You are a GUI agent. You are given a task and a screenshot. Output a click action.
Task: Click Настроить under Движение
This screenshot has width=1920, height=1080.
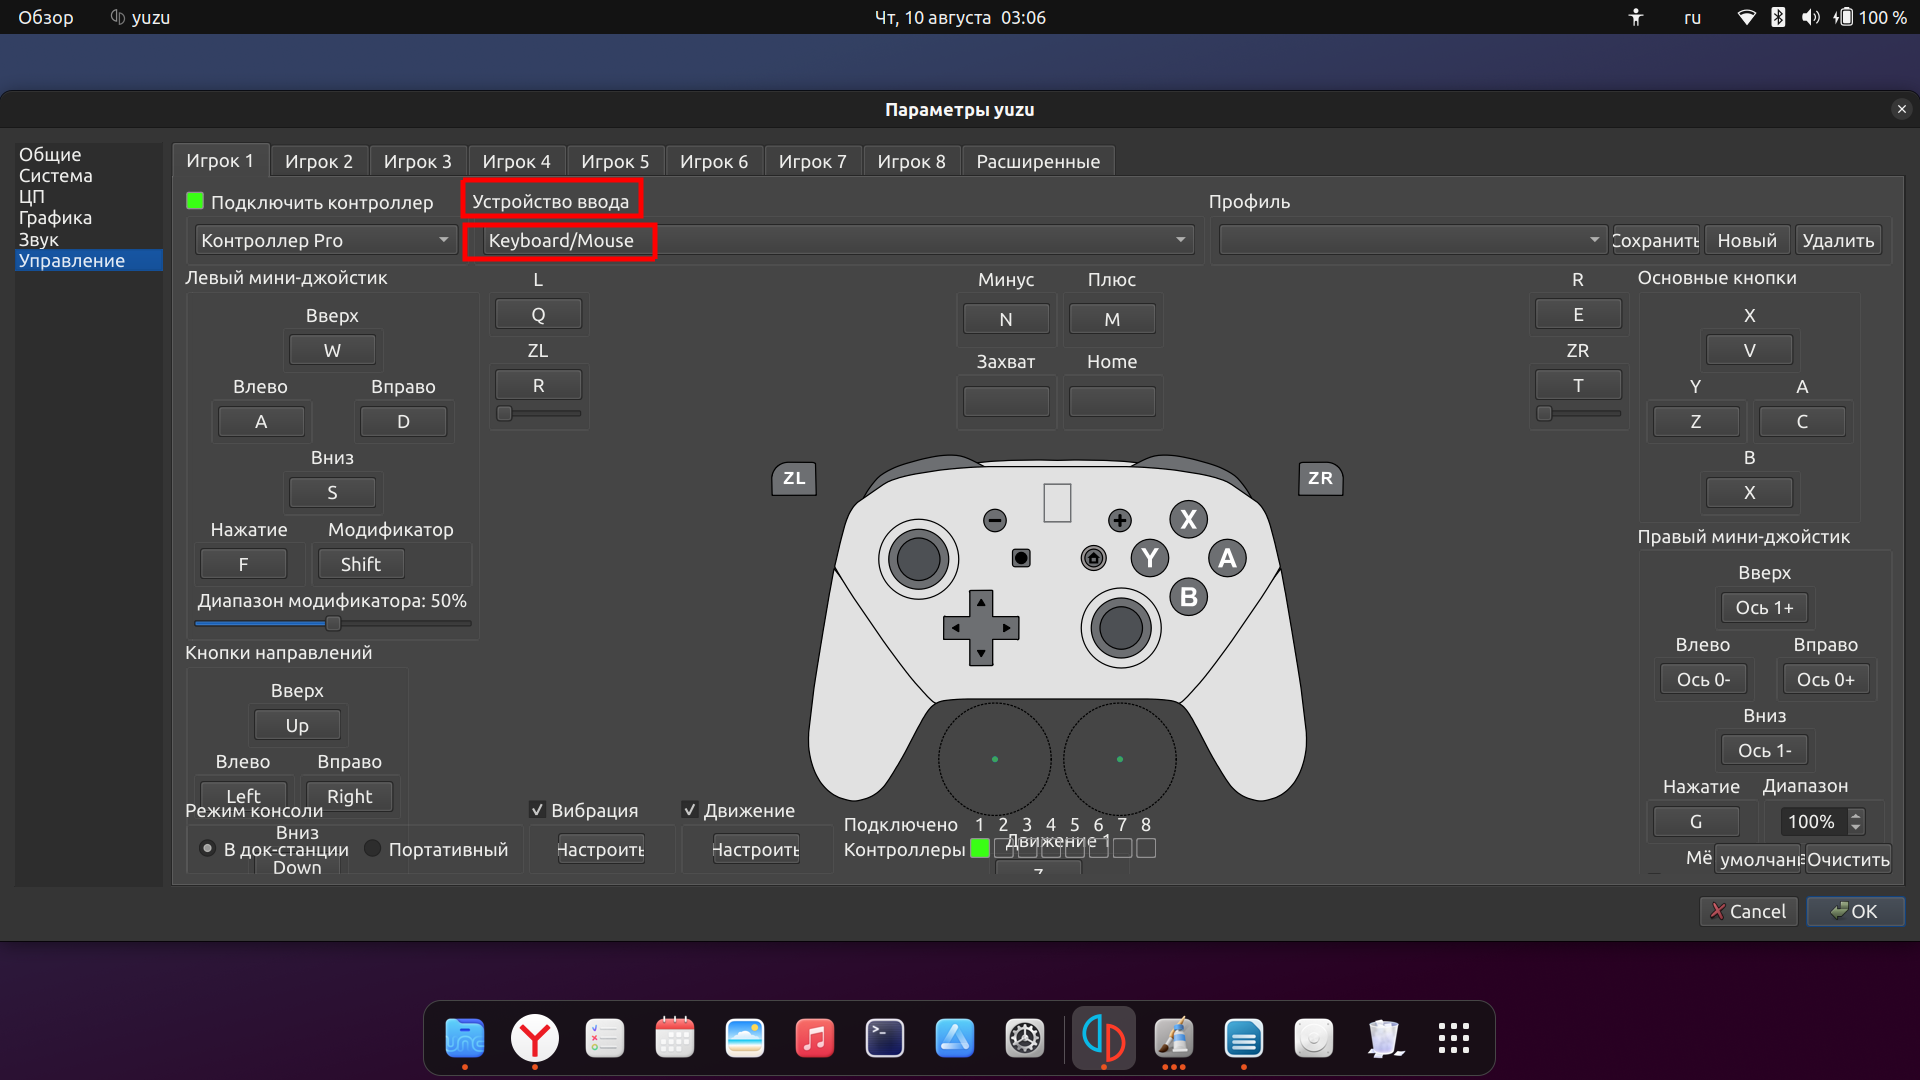pos(756,849)
